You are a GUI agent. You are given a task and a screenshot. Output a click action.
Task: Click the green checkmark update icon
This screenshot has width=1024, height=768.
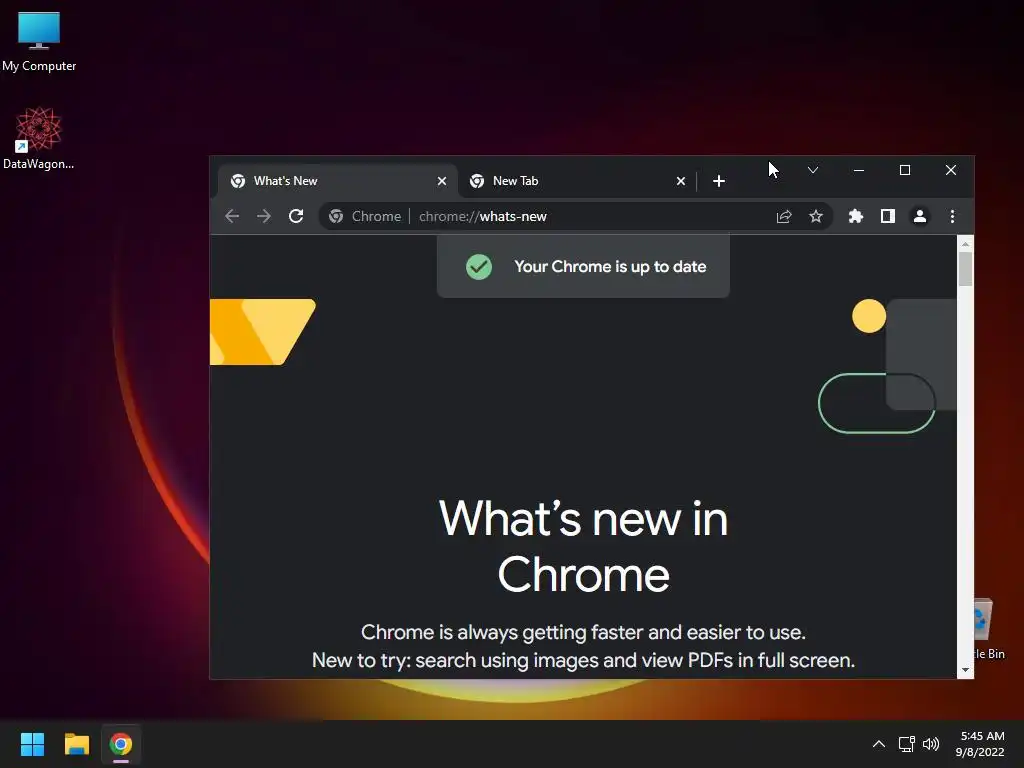pos(479,266)
